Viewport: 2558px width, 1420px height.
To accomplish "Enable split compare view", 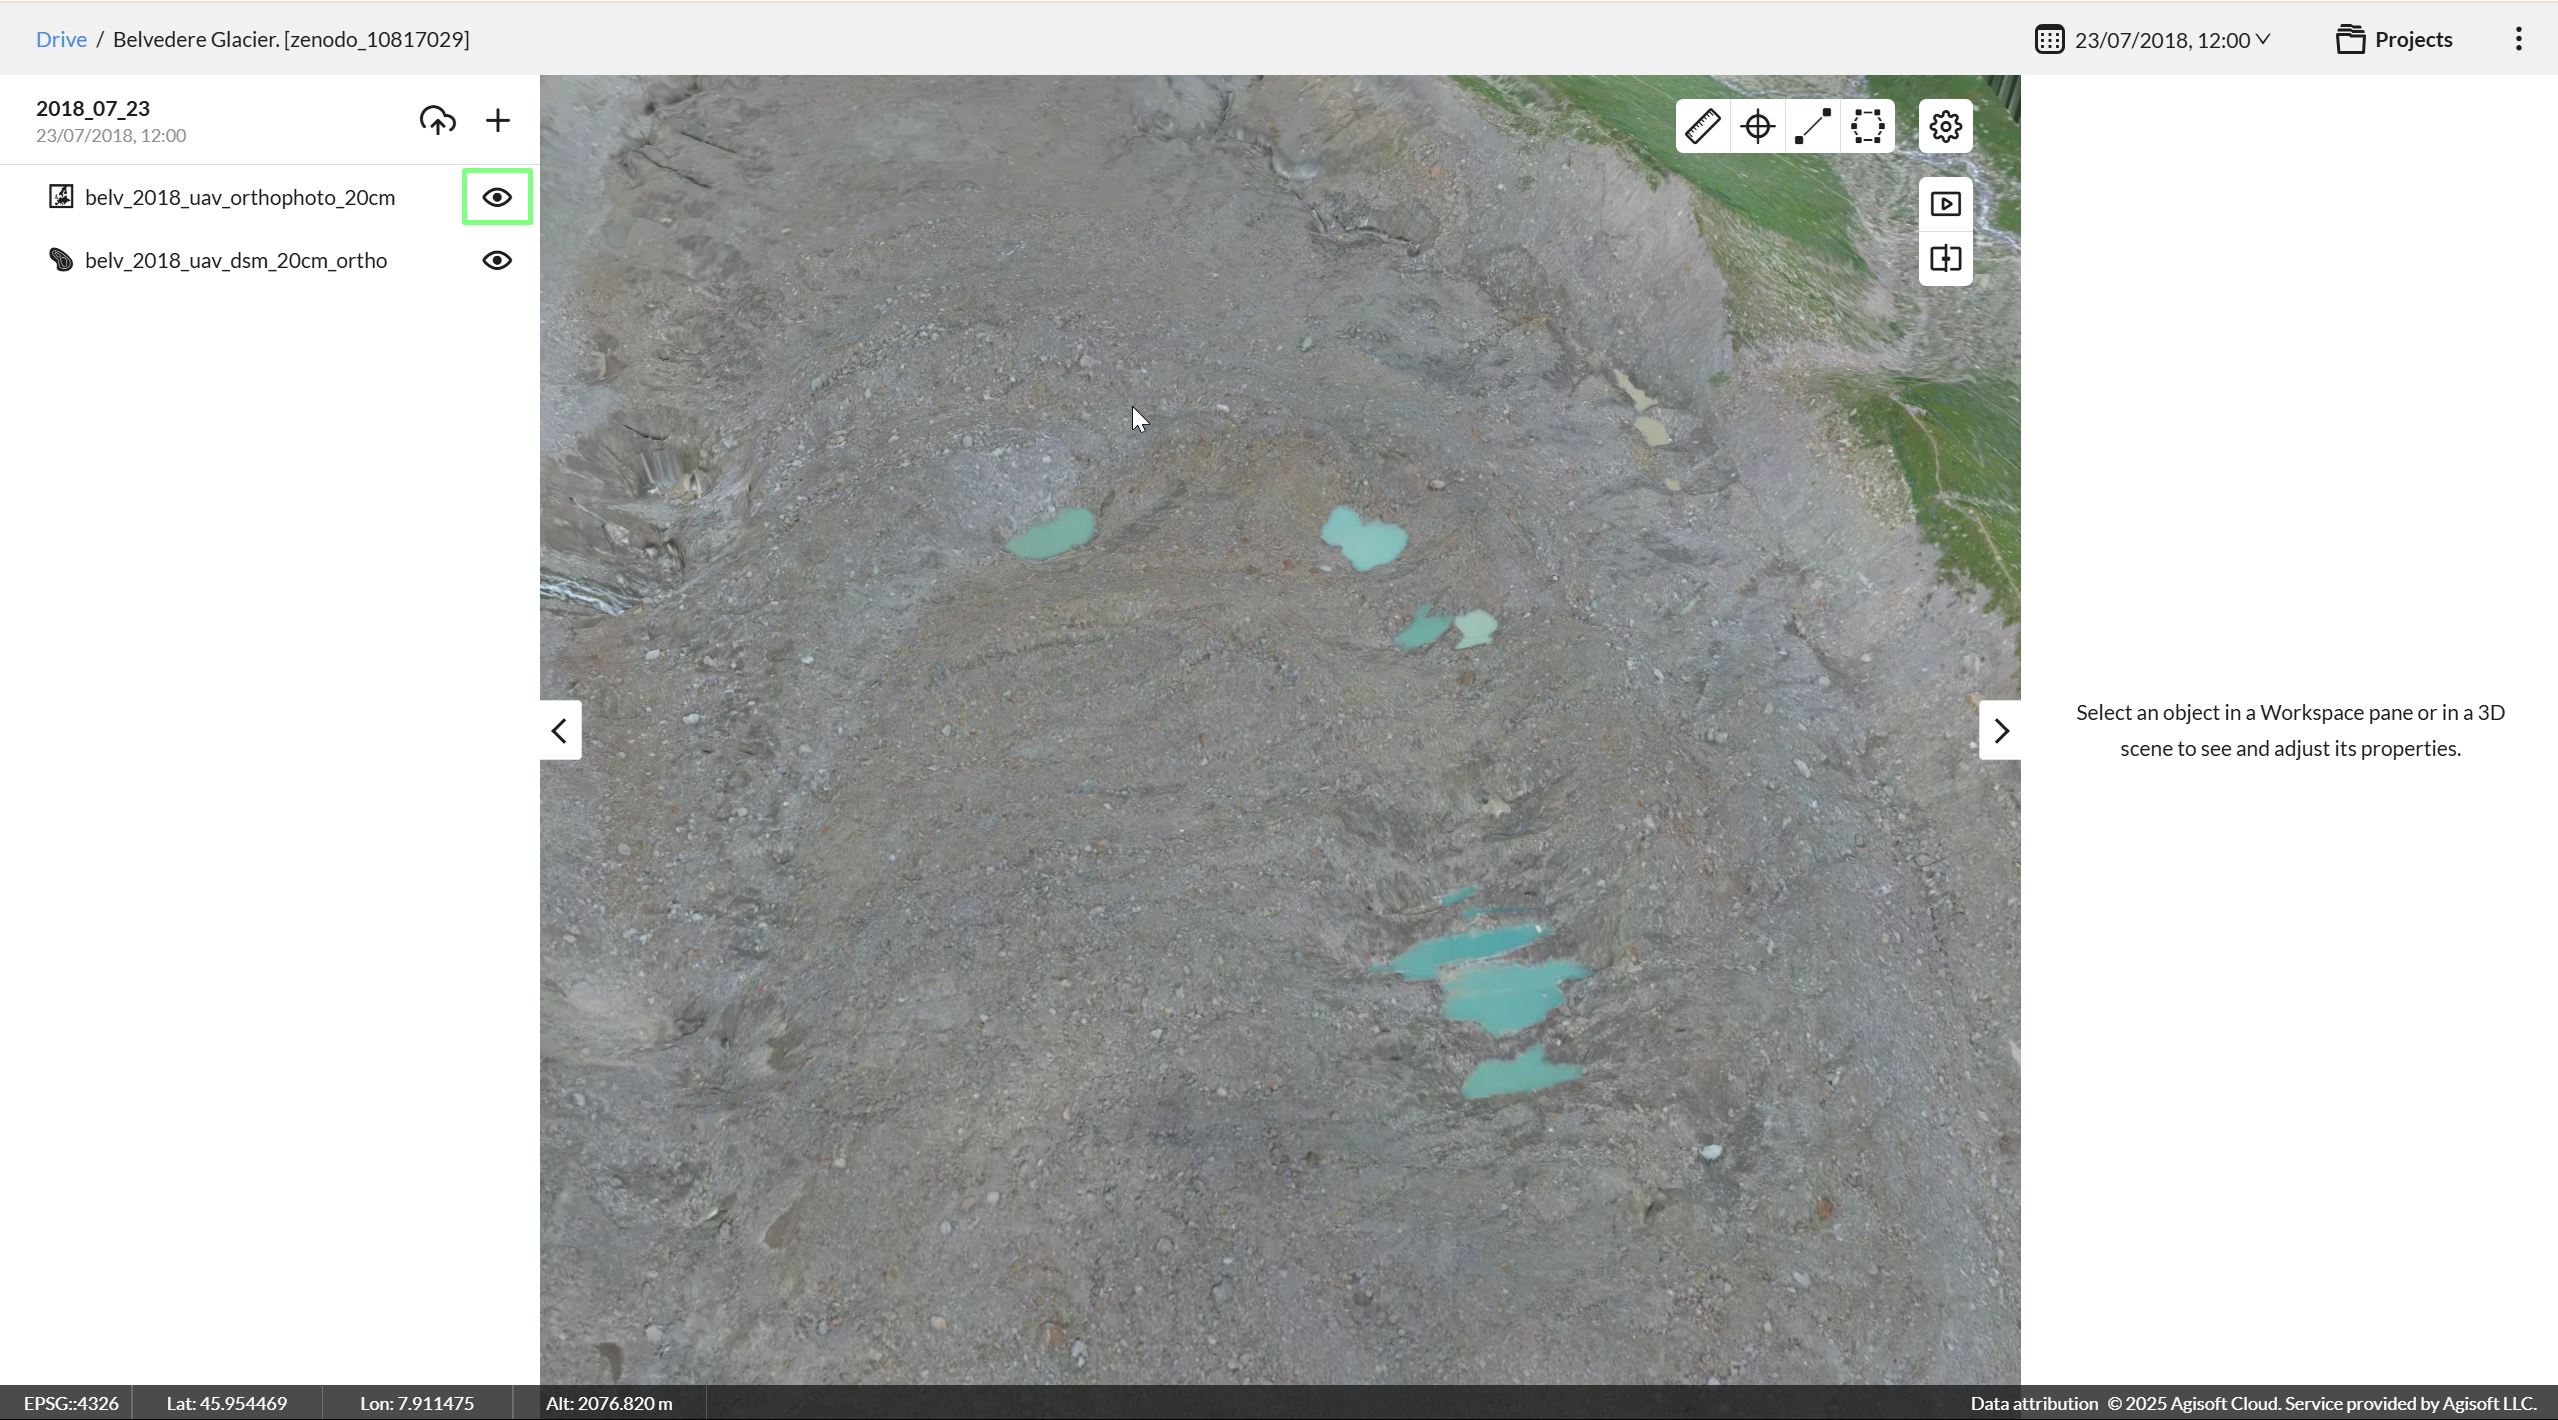I will [1945, 259].
